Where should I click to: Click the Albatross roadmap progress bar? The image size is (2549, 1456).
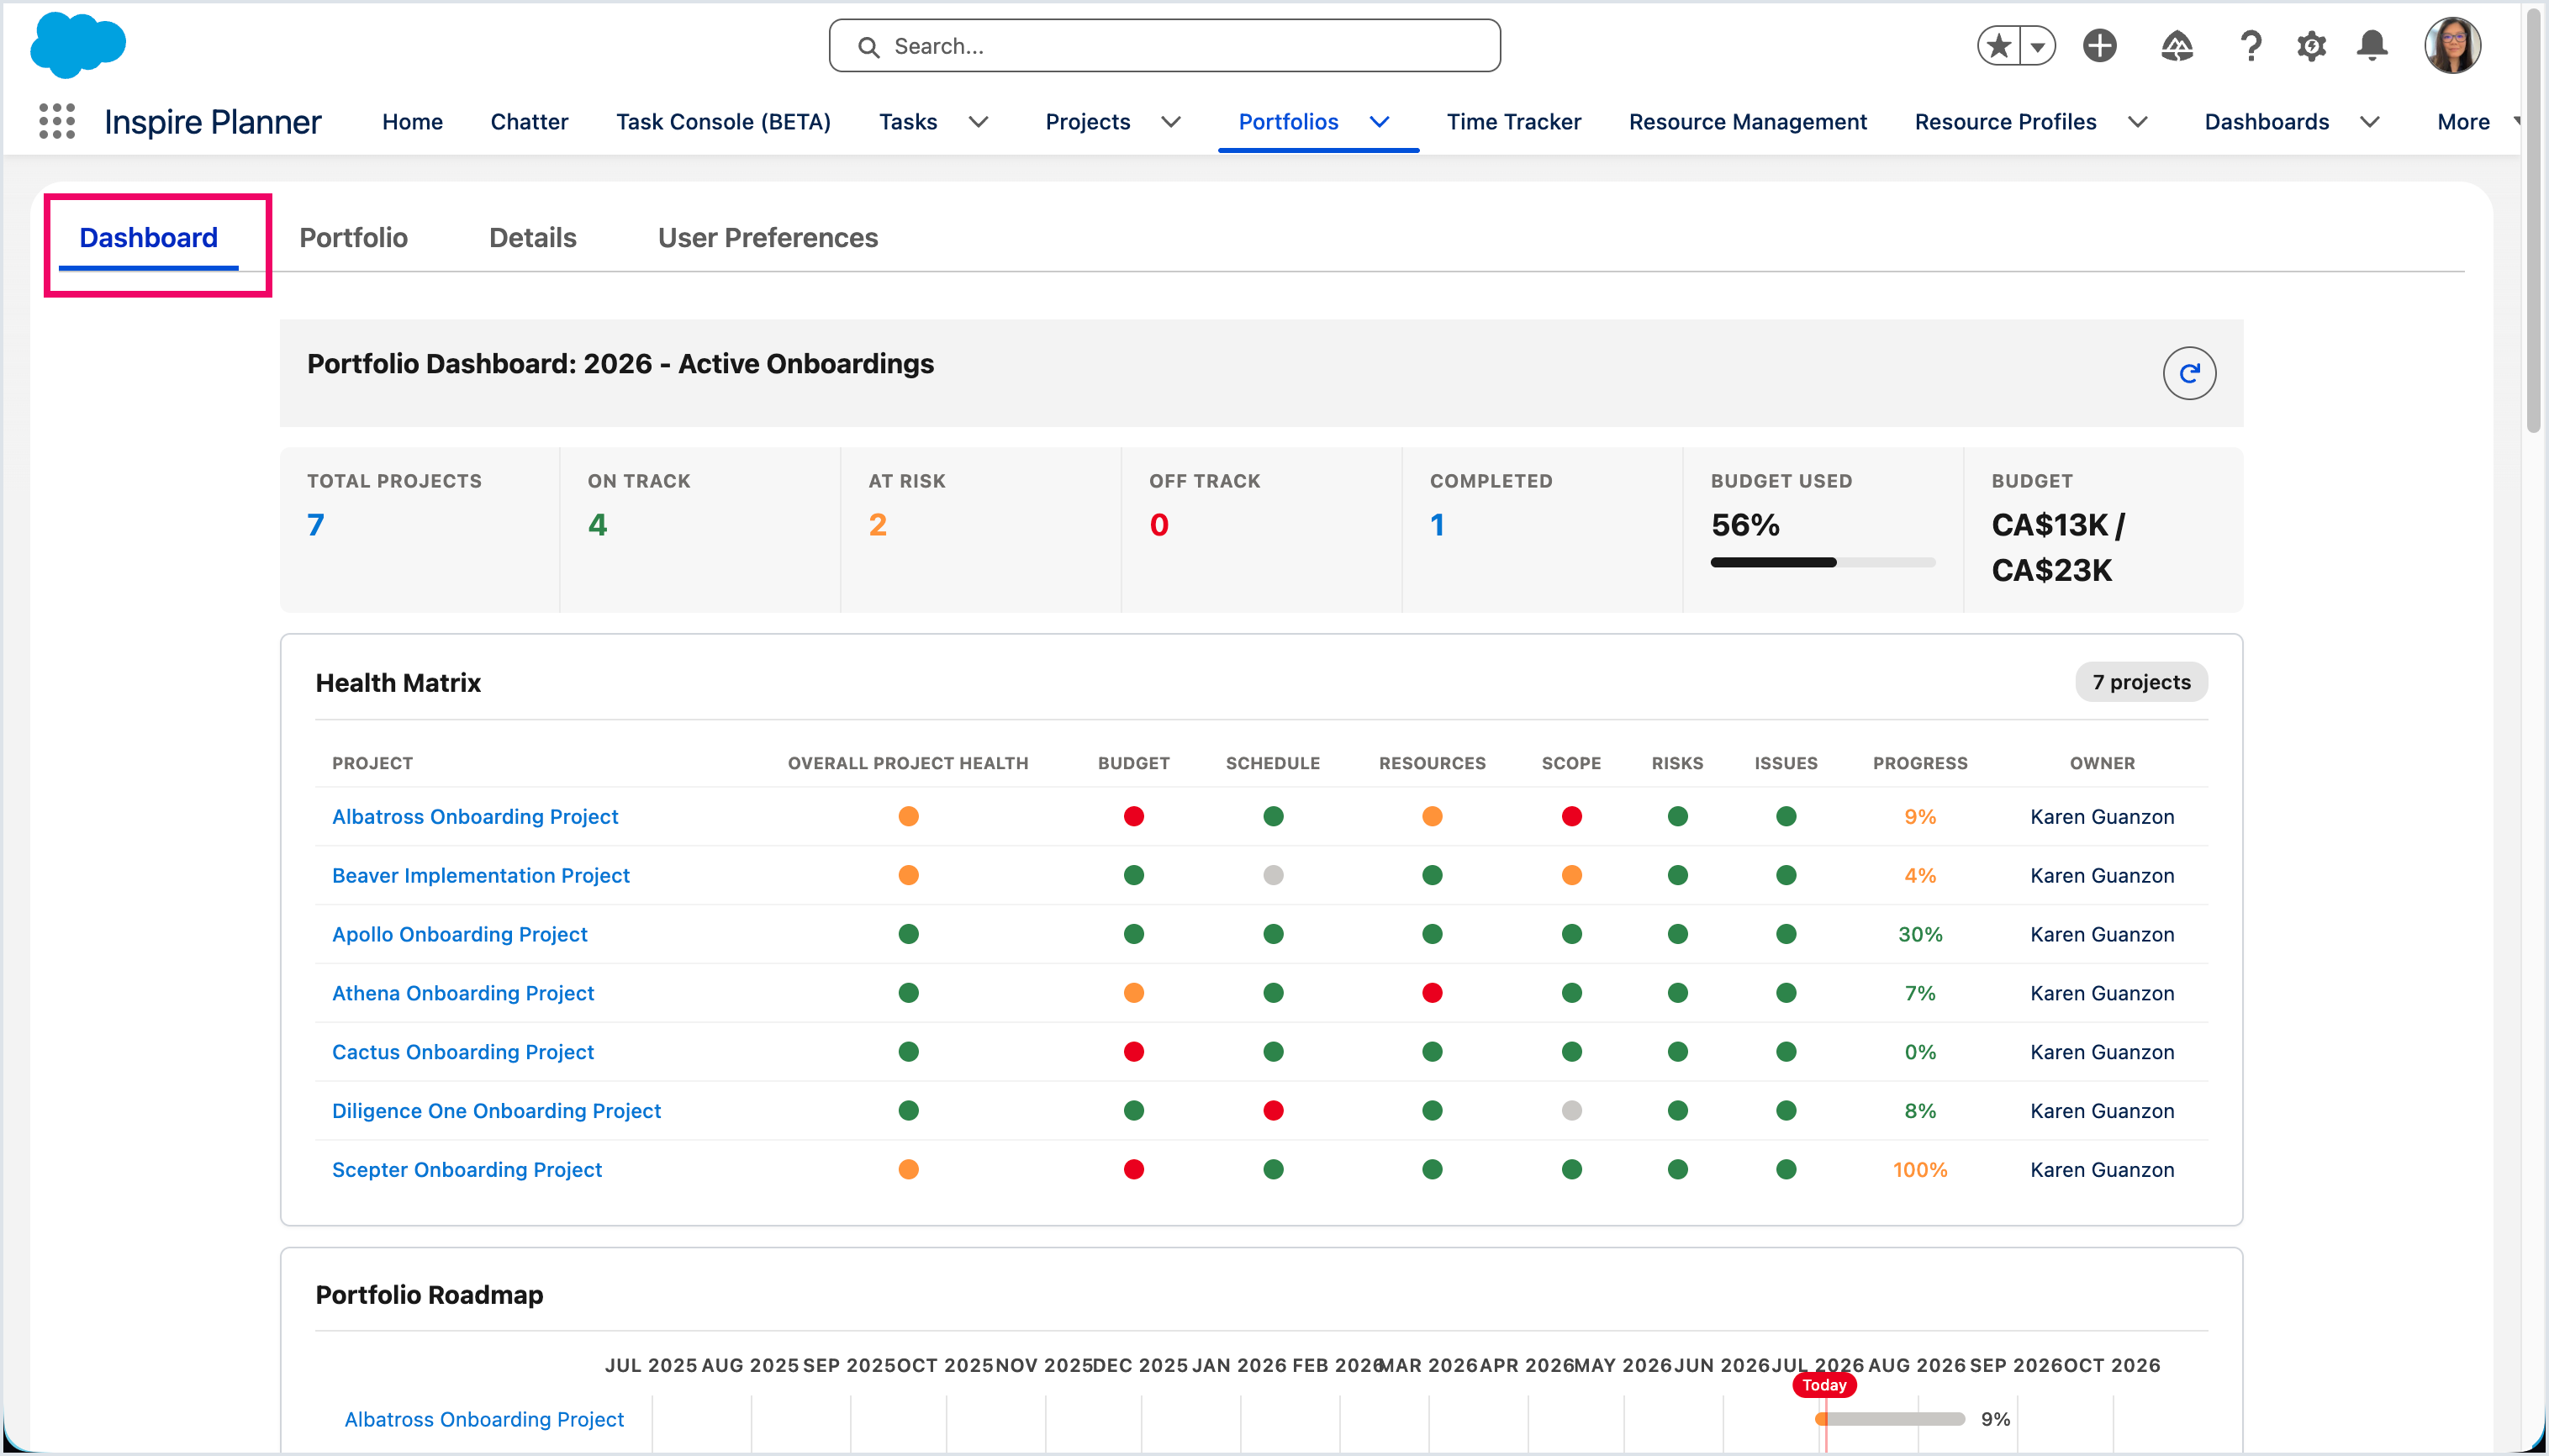[x=1890, y=1419]
